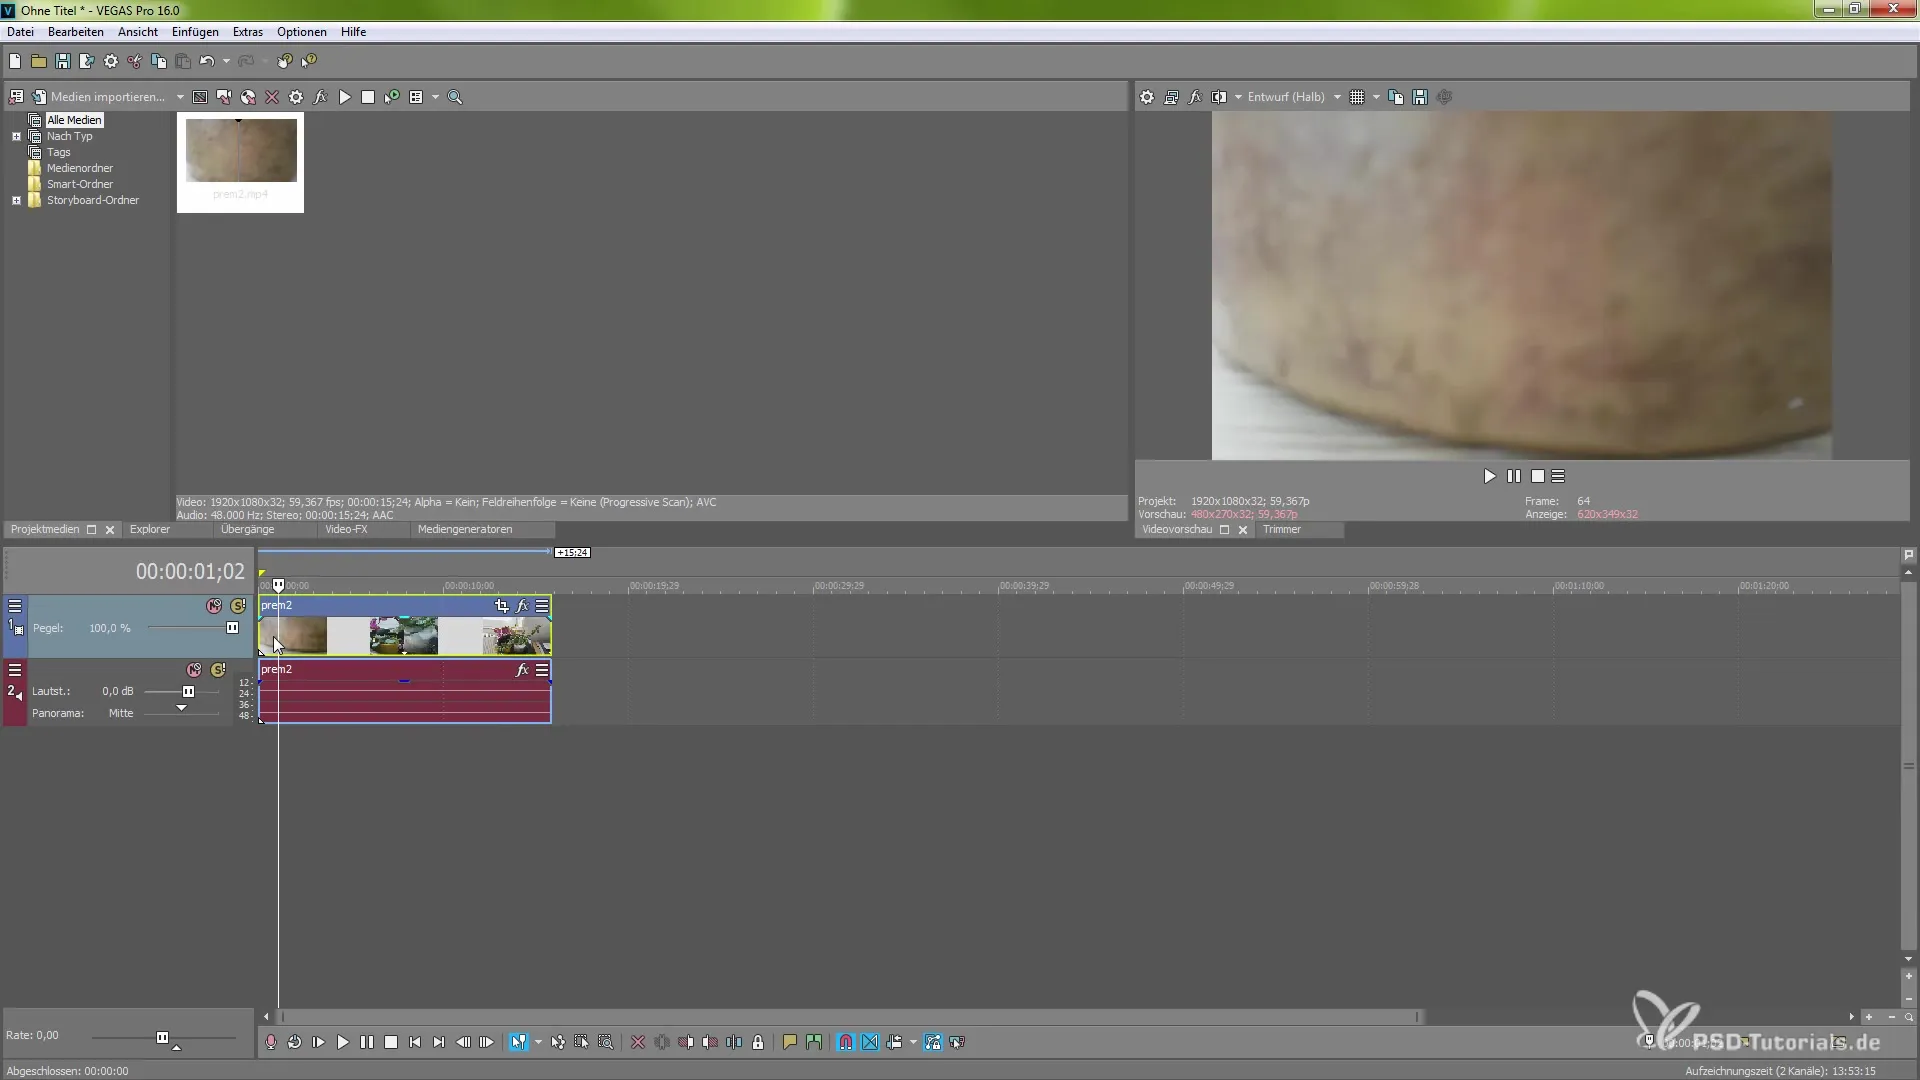Undo the last action
1920x1080 pixels.
pos(206,62)
